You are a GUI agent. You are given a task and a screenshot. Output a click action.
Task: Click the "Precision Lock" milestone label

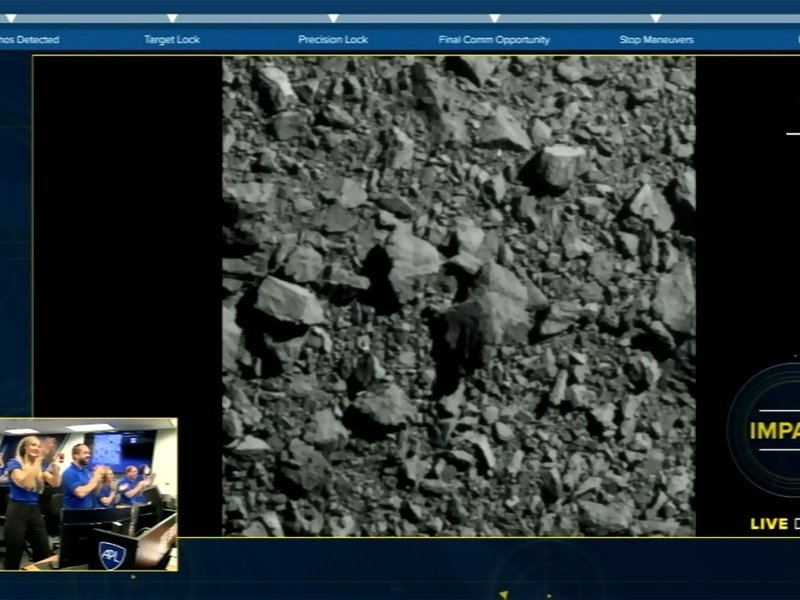coord(333,40)
